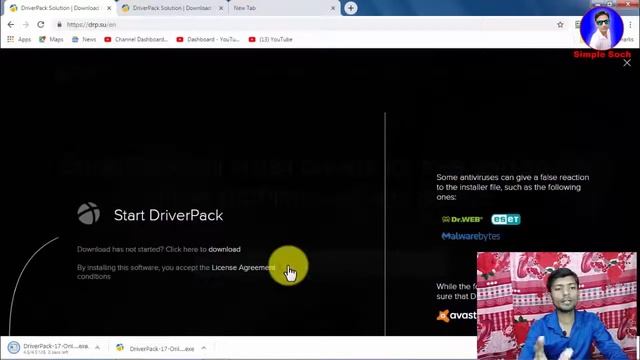Expand options arrow for first download item
Viewport: 640px width, 360px height.
97,348
